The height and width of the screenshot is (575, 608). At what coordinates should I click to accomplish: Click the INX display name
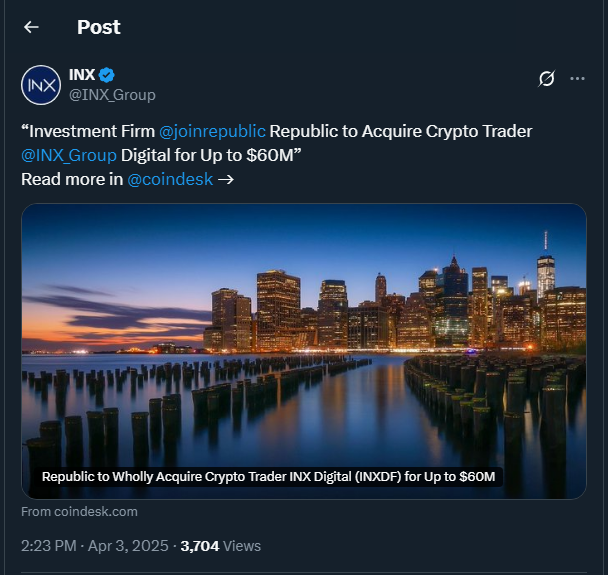(82, 75)
